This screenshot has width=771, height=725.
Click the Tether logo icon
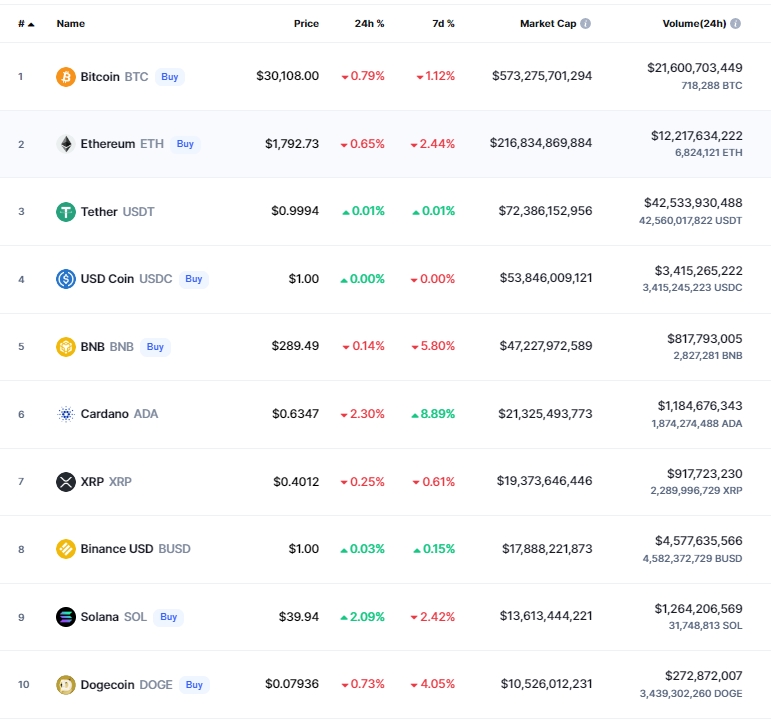point(66,212)
